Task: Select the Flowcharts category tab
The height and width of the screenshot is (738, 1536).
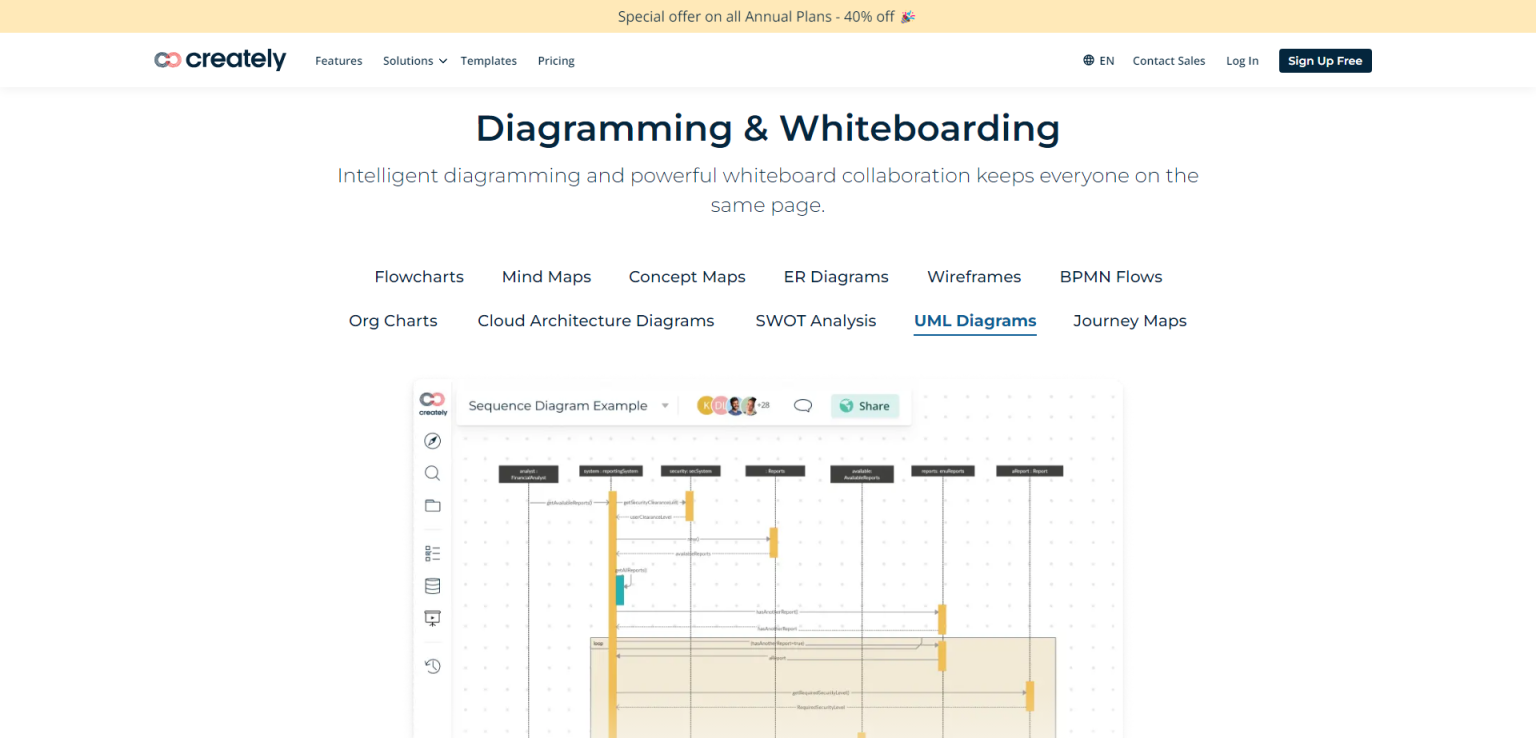Action: [419, 276]
